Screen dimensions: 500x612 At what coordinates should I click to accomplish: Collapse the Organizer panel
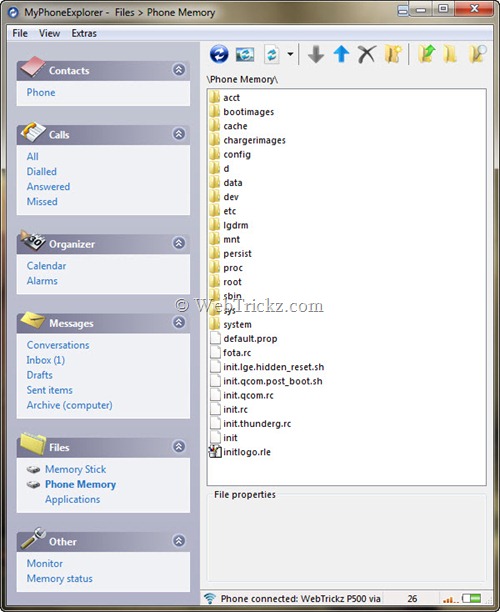[x=179, y=243]
